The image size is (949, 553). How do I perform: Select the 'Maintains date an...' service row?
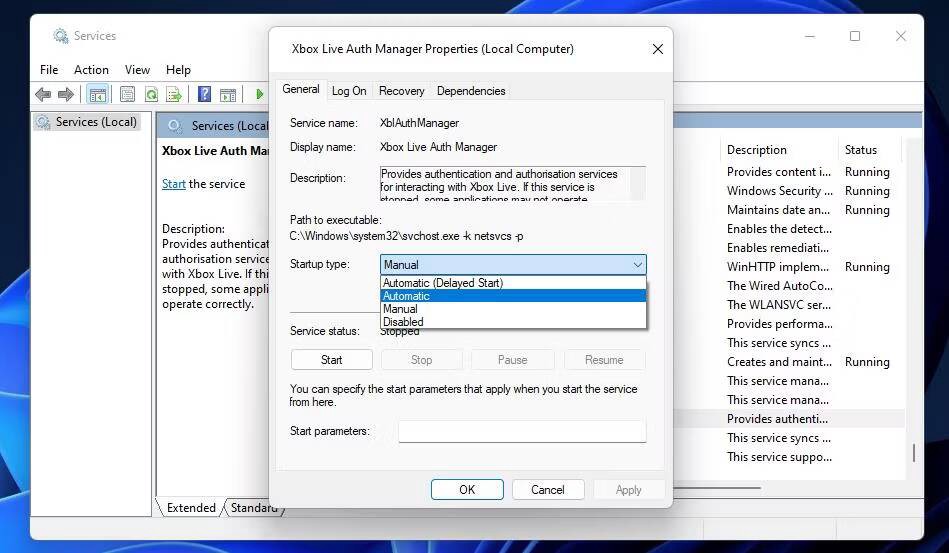(x=778, y=210)
